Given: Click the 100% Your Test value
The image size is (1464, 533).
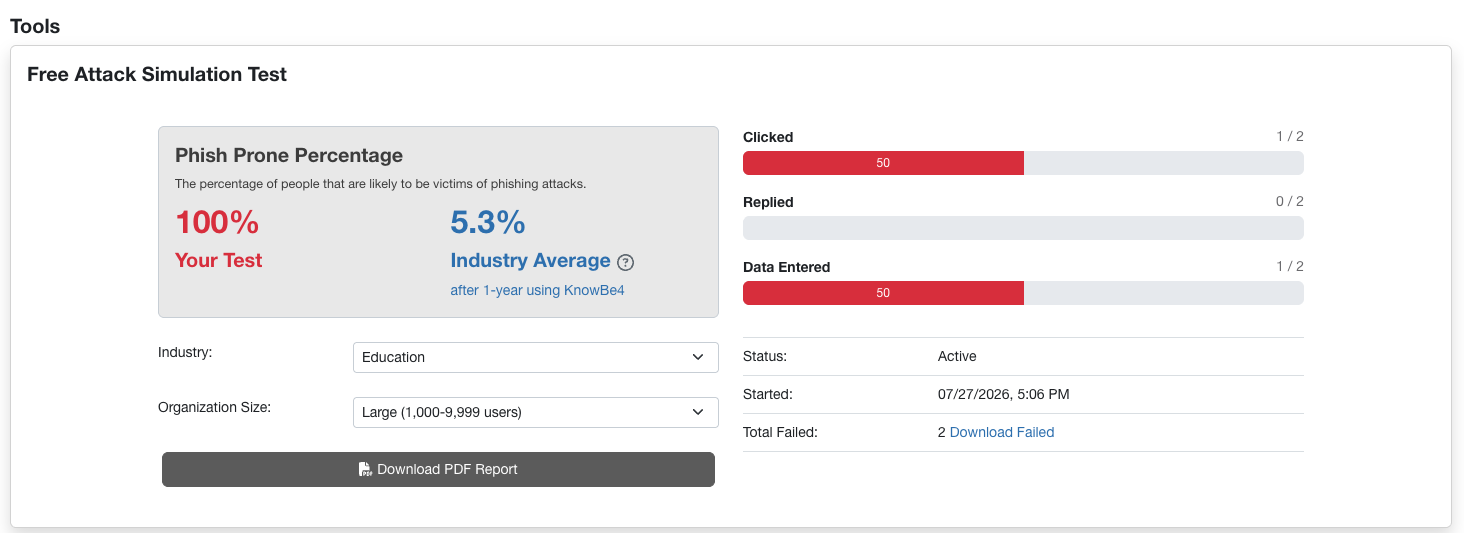Looking at the screenshot, I should click(x=217, y=222).
